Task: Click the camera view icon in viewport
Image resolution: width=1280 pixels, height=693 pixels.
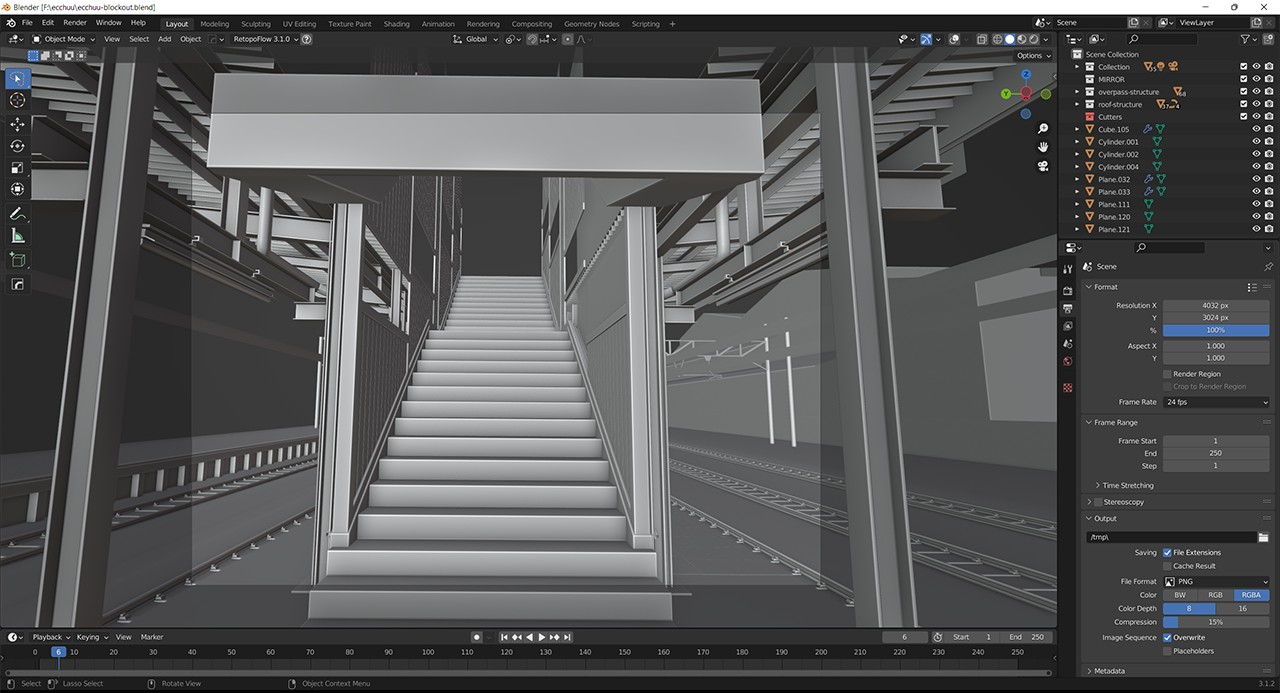Action: 1042,167
